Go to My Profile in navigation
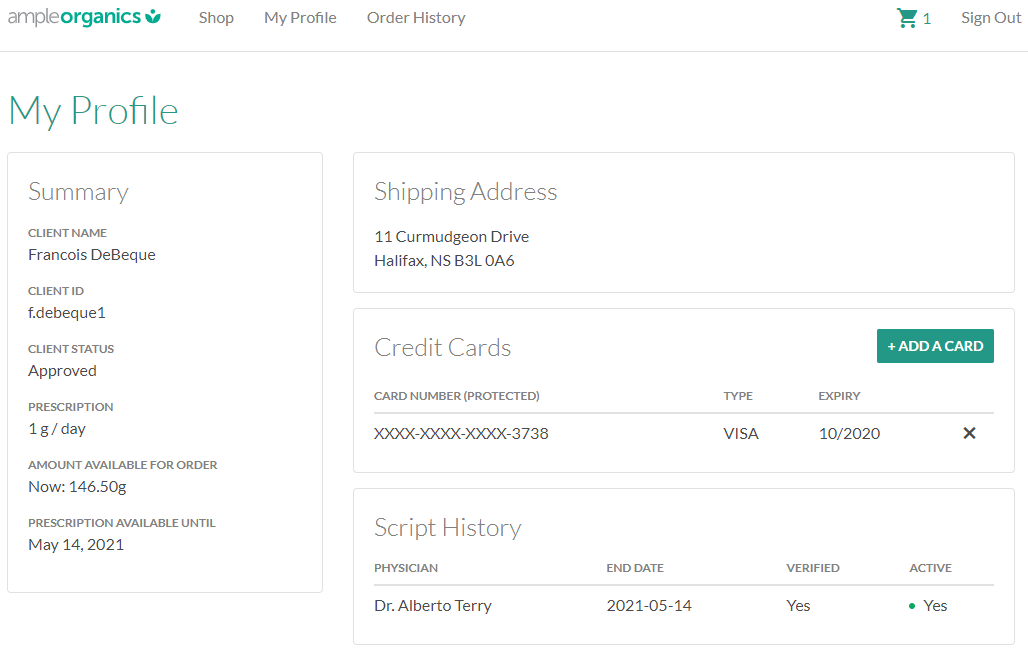1028x649 pixels. (300, 18)
